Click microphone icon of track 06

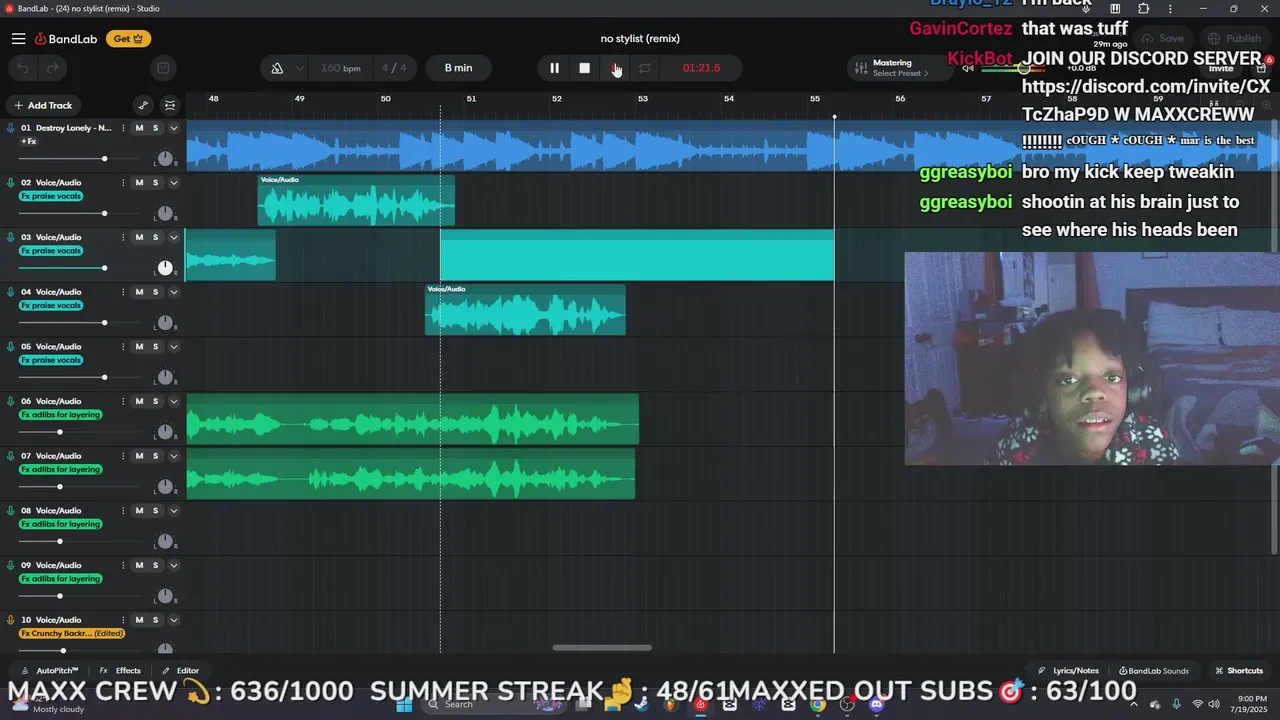(x=11, y=401)
